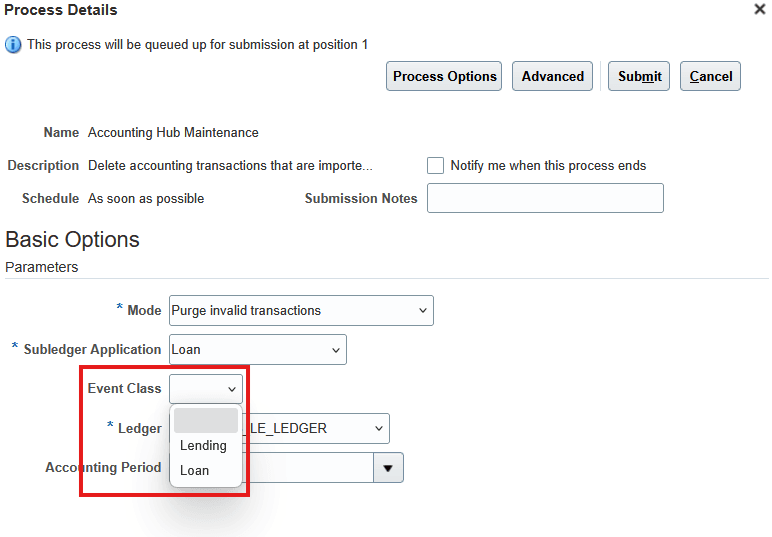Choose Lending from the Event Class list
Screen dimensions: 772x537
coord(203,445)
